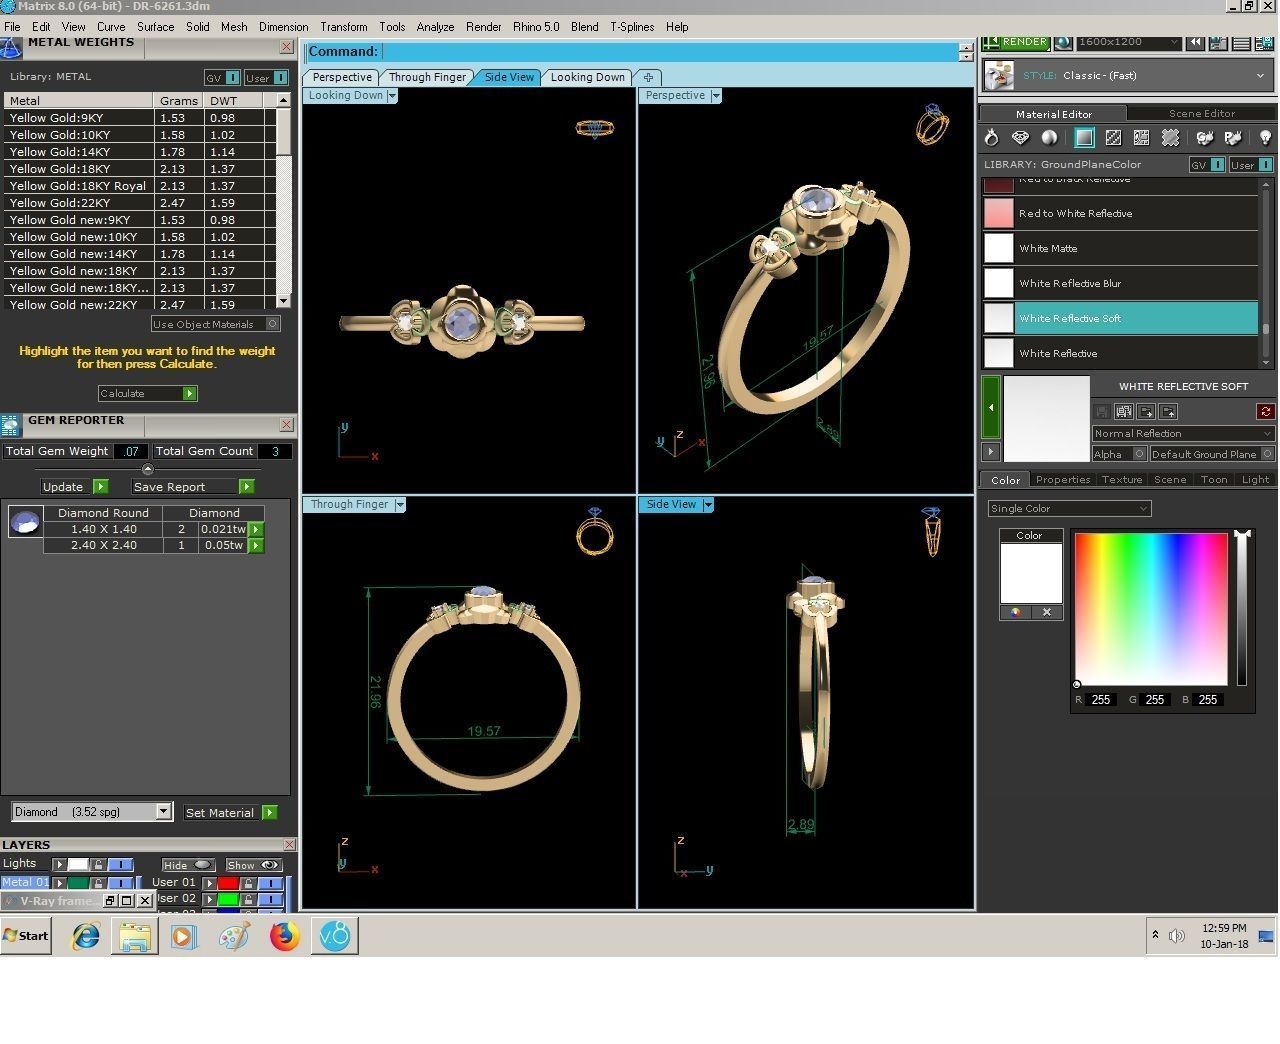Toggle Use Object Materials option
This screenshot has width=1280, height=1044.
(273, 324)
